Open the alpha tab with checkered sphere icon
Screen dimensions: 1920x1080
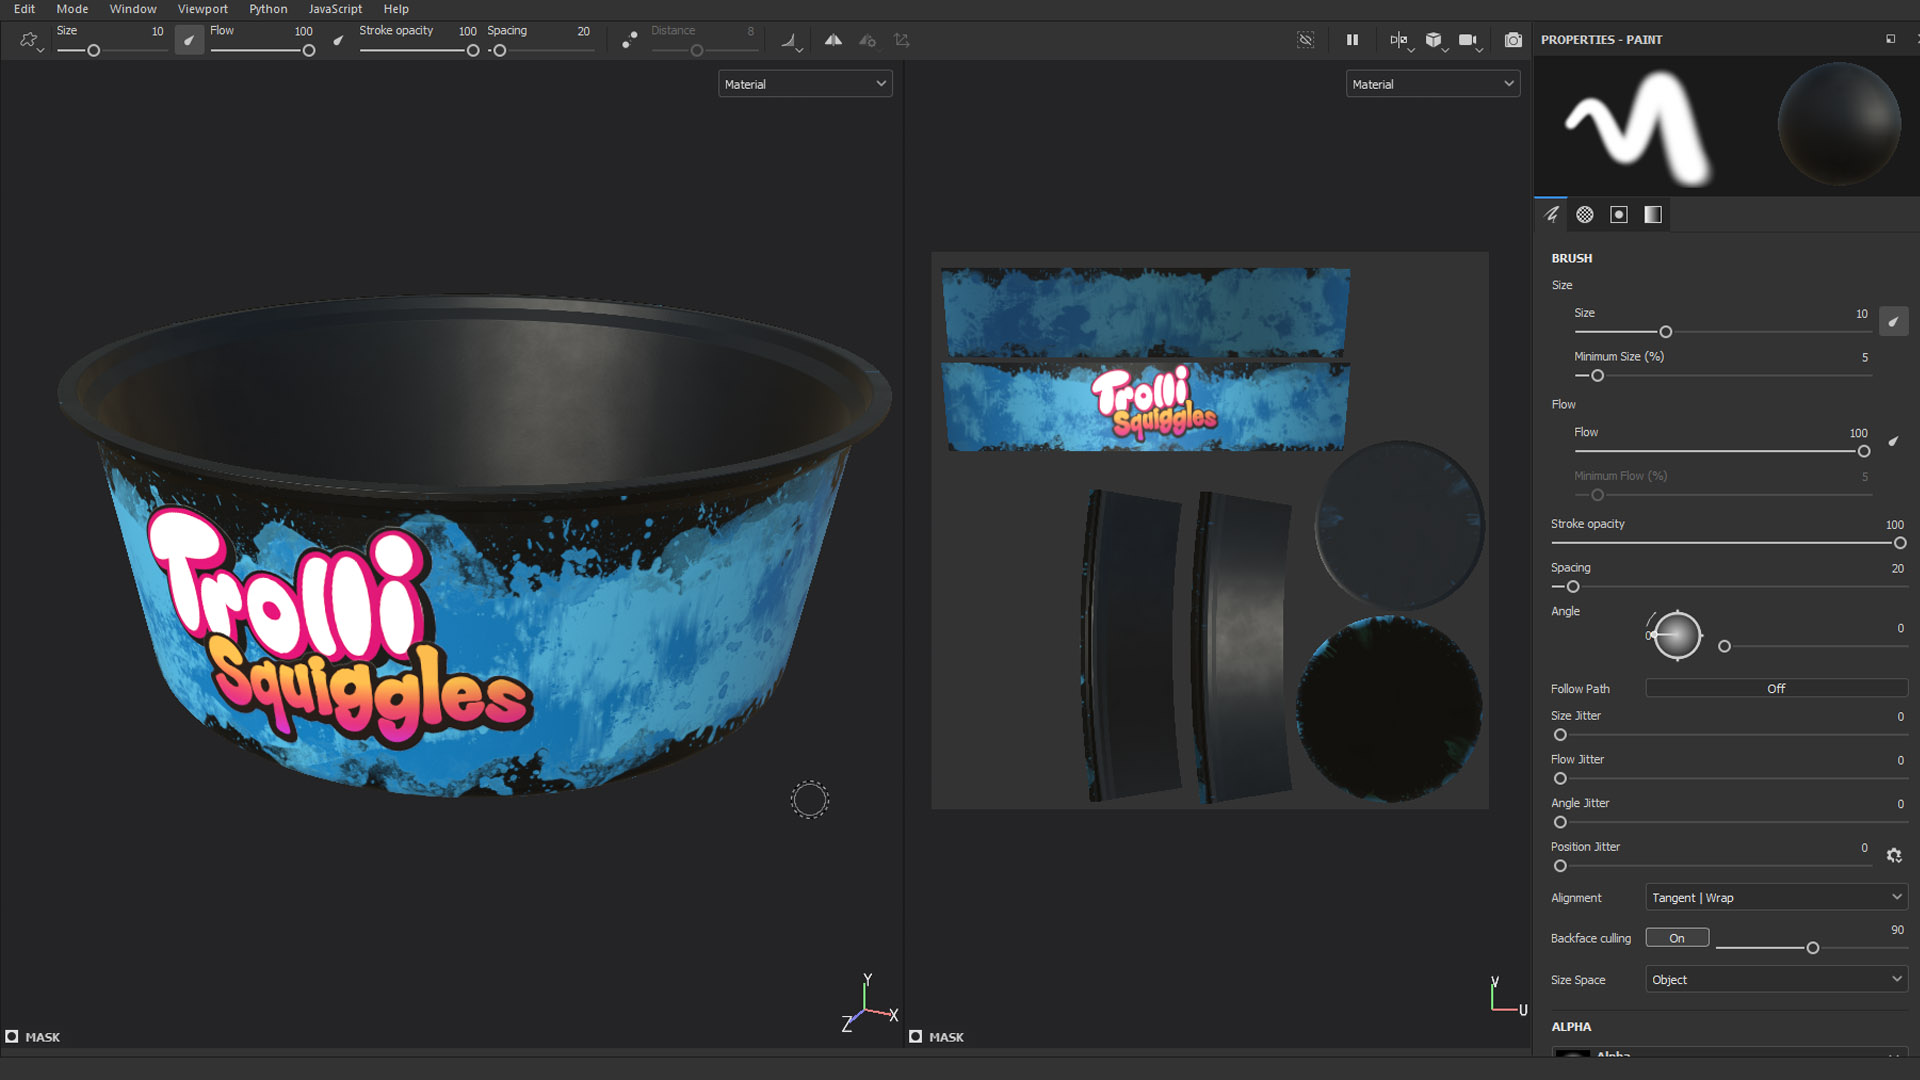[1585, 214]
